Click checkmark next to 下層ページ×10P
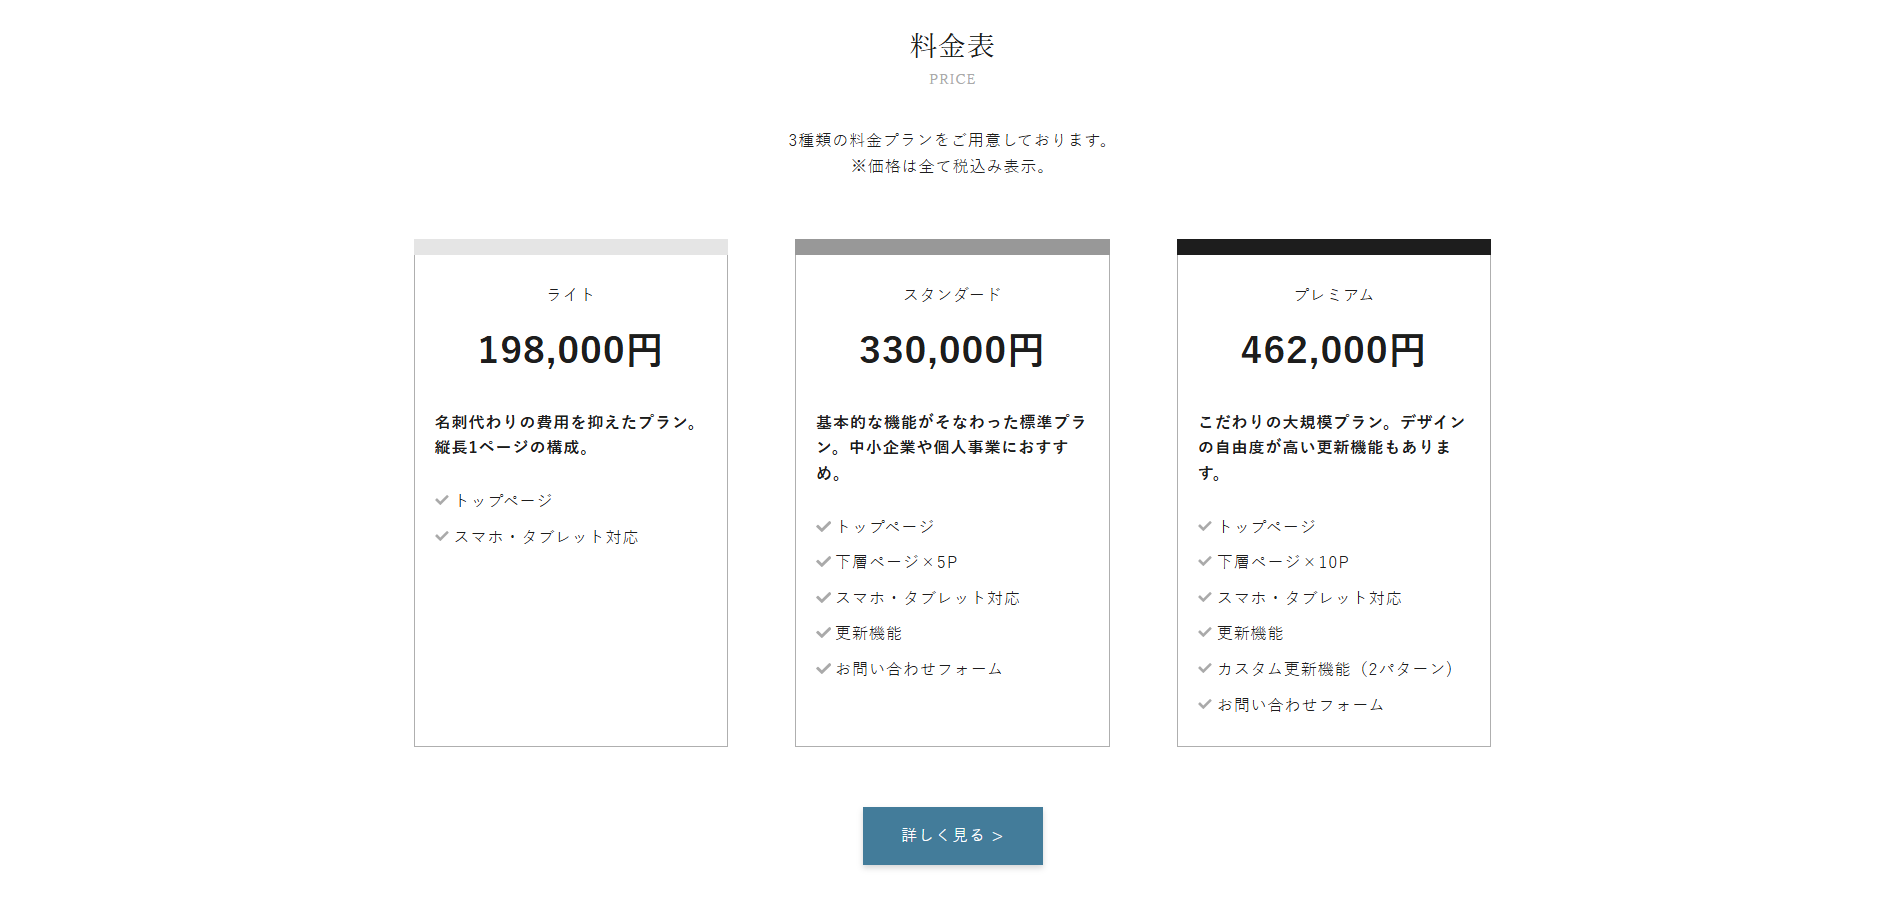 point(1205,562)
